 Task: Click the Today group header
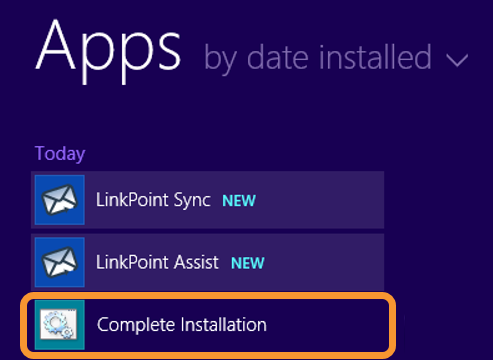pos(60,154)
